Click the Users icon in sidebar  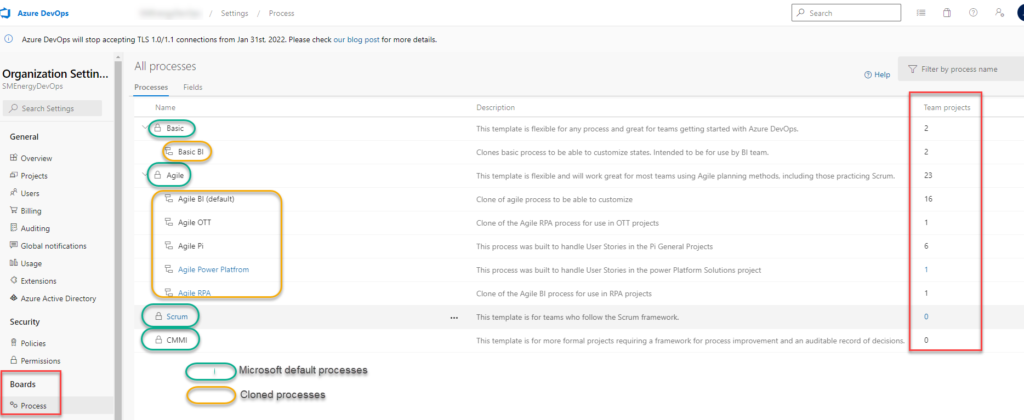tap(14, 193)
